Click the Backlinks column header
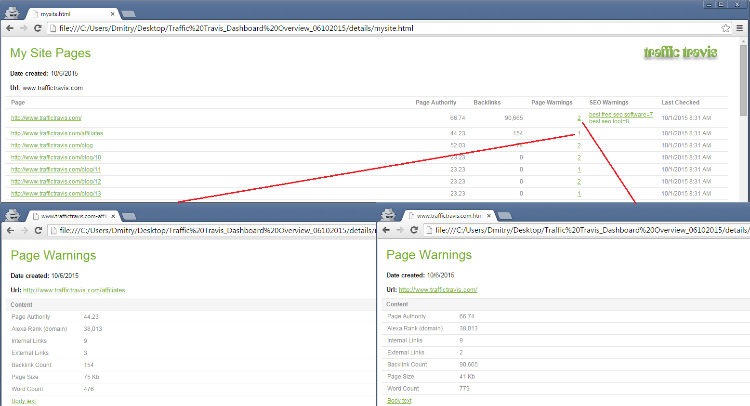The height and width of the screenshot is (406, 750). point(487,102)
